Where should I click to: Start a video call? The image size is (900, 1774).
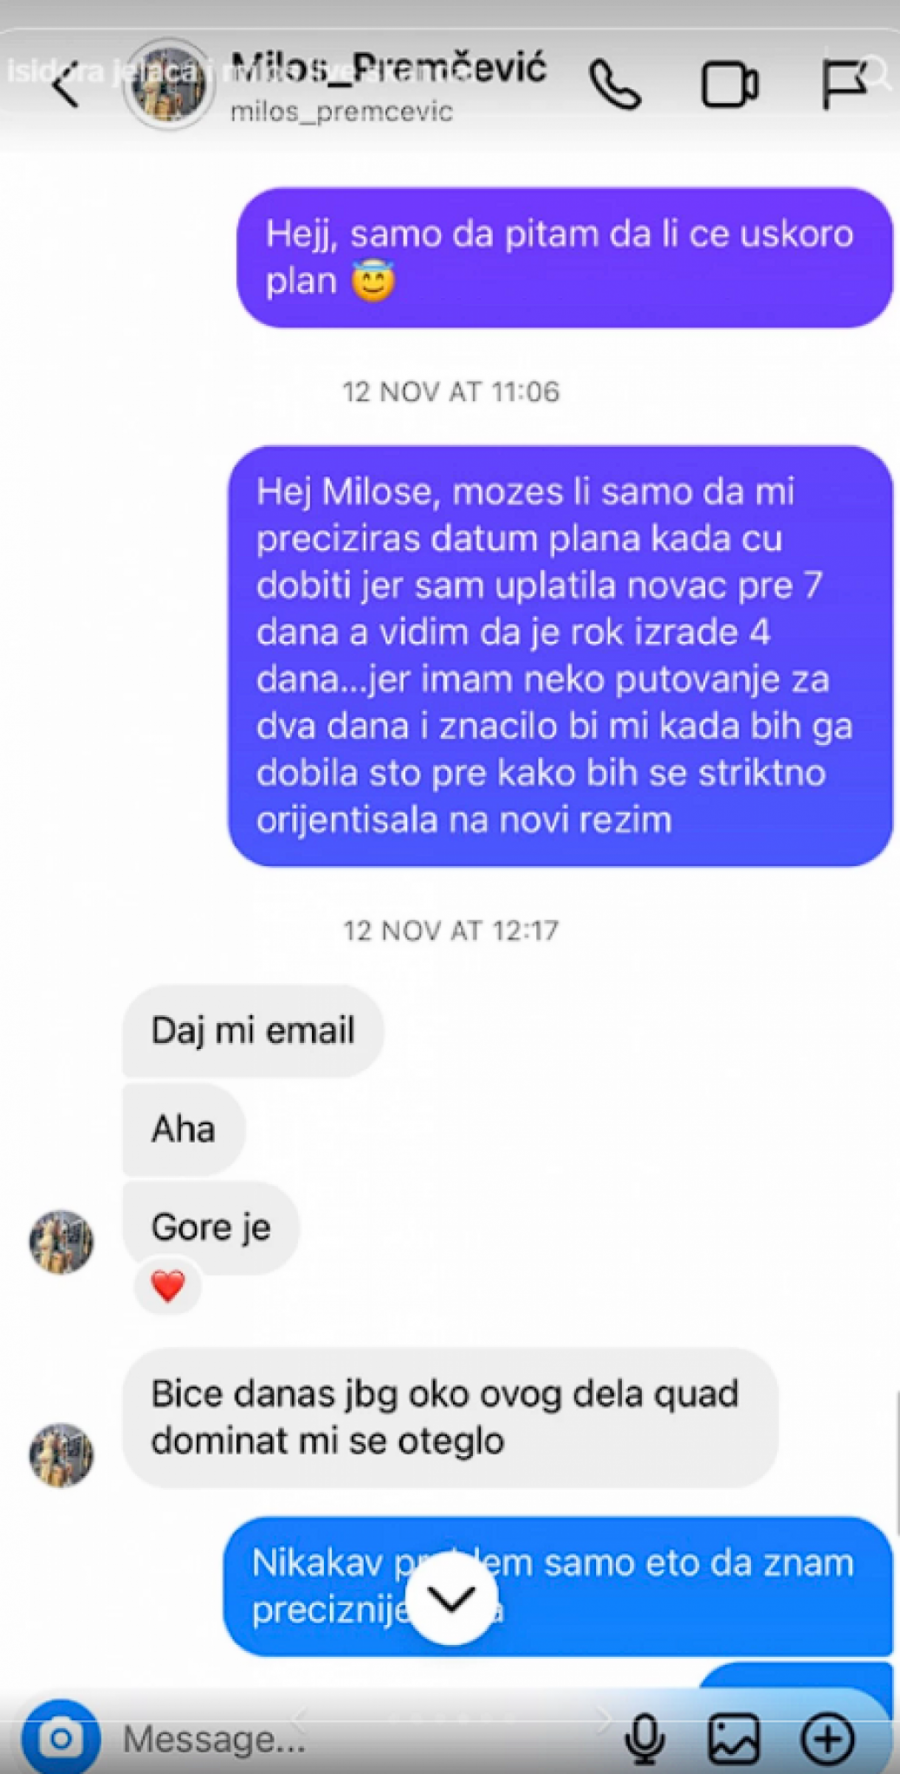(729, 85)
